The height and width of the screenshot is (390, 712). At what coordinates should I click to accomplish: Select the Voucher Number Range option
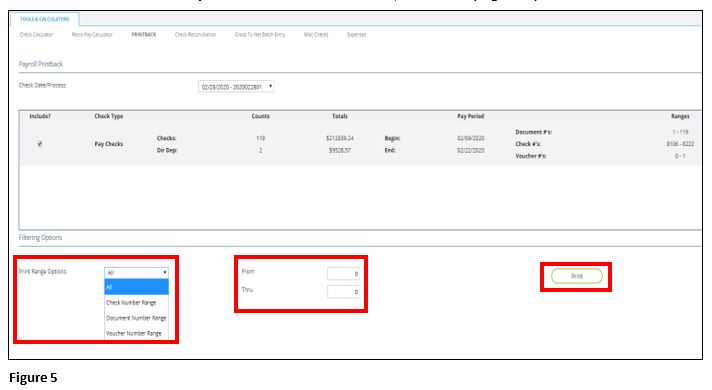pos(136,333)
